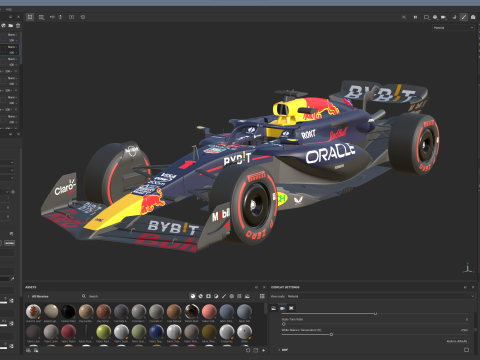The width and height of the screenshot is (480, 360).
Task: Select the highlighted pen icon at top right
Action: click(x=464, y=17)
